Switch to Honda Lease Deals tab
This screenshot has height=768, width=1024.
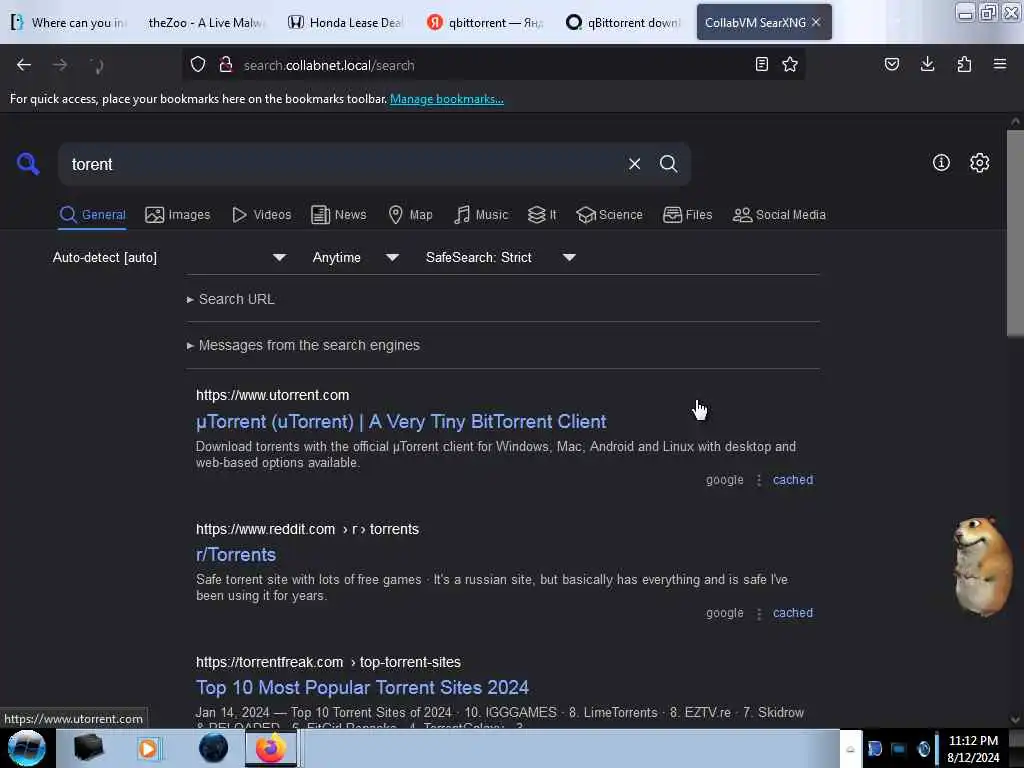coord(345,22)
